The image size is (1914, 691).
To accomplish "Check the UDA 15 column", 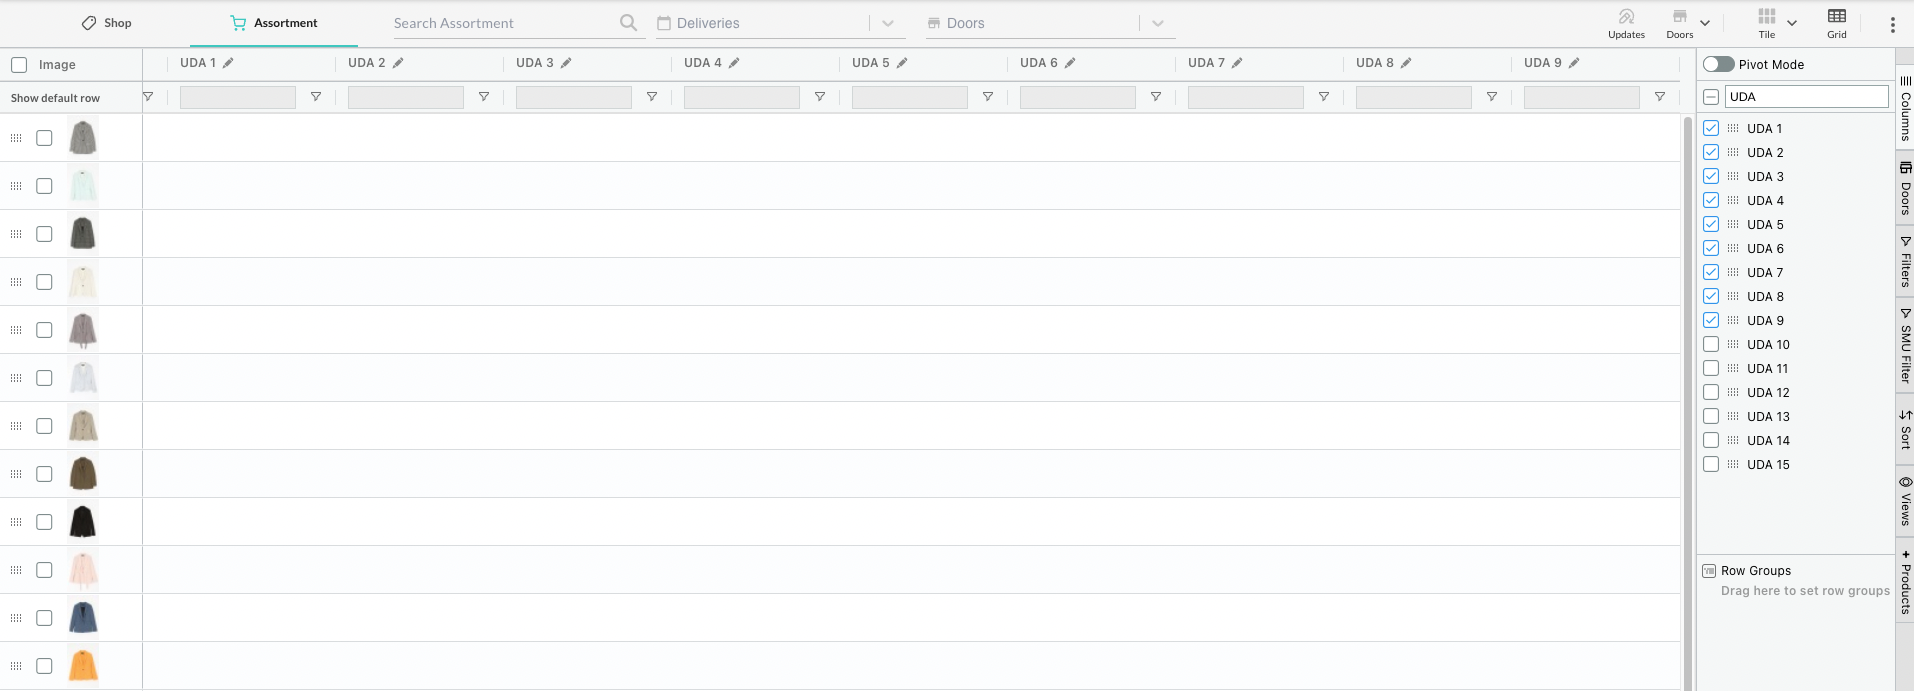I will click(1711, 464).
